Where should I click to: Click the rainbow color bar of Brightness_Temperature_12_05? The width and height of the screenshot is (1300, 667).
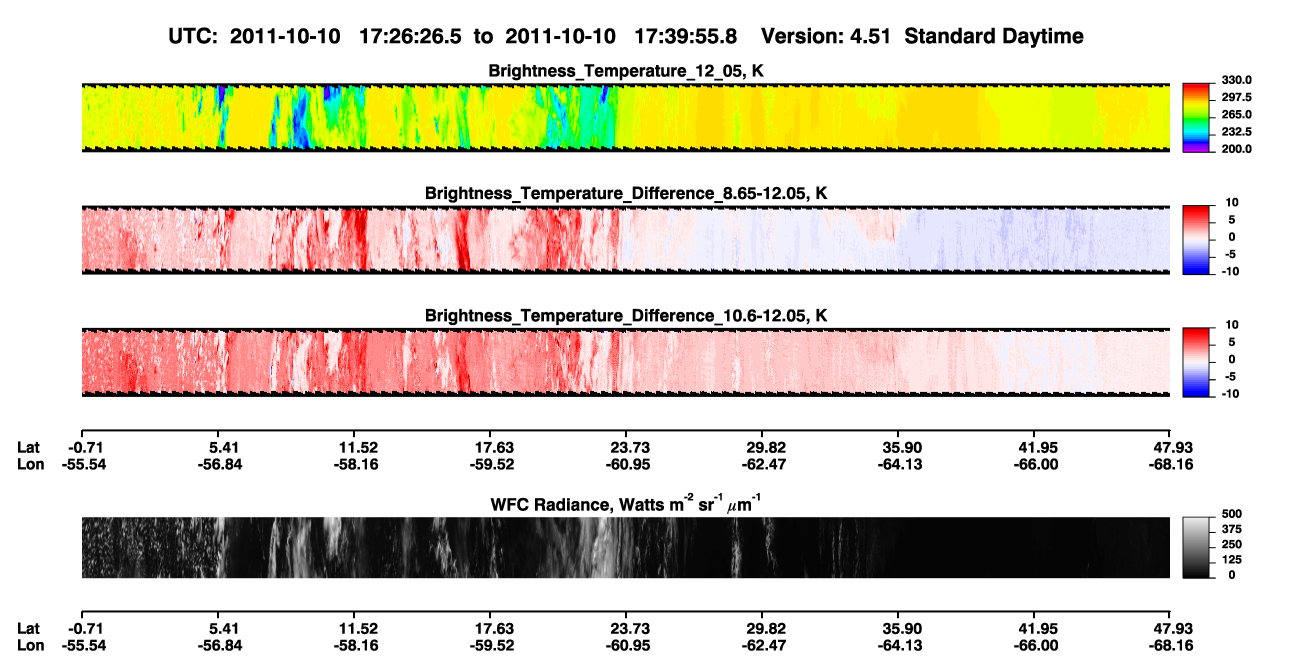[x=1195, y=117]
